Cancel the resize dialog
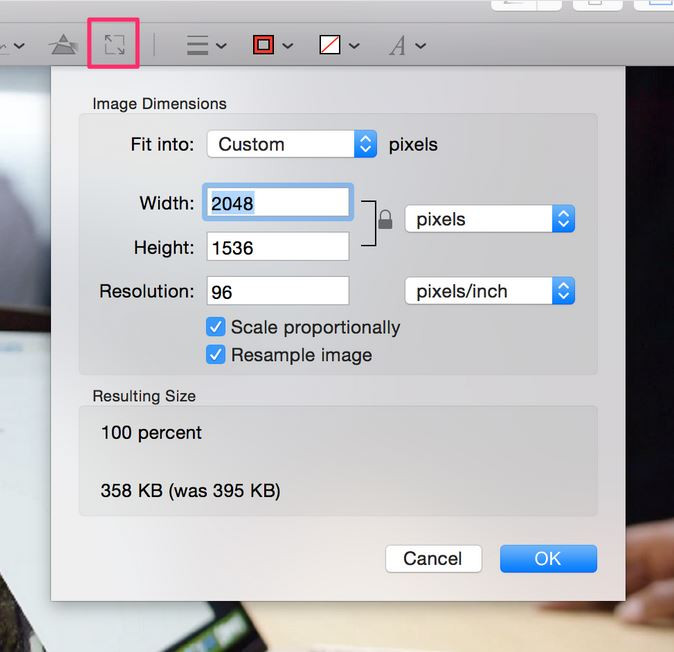The height and width of the screenshot is (652, 674). [433, 559]
